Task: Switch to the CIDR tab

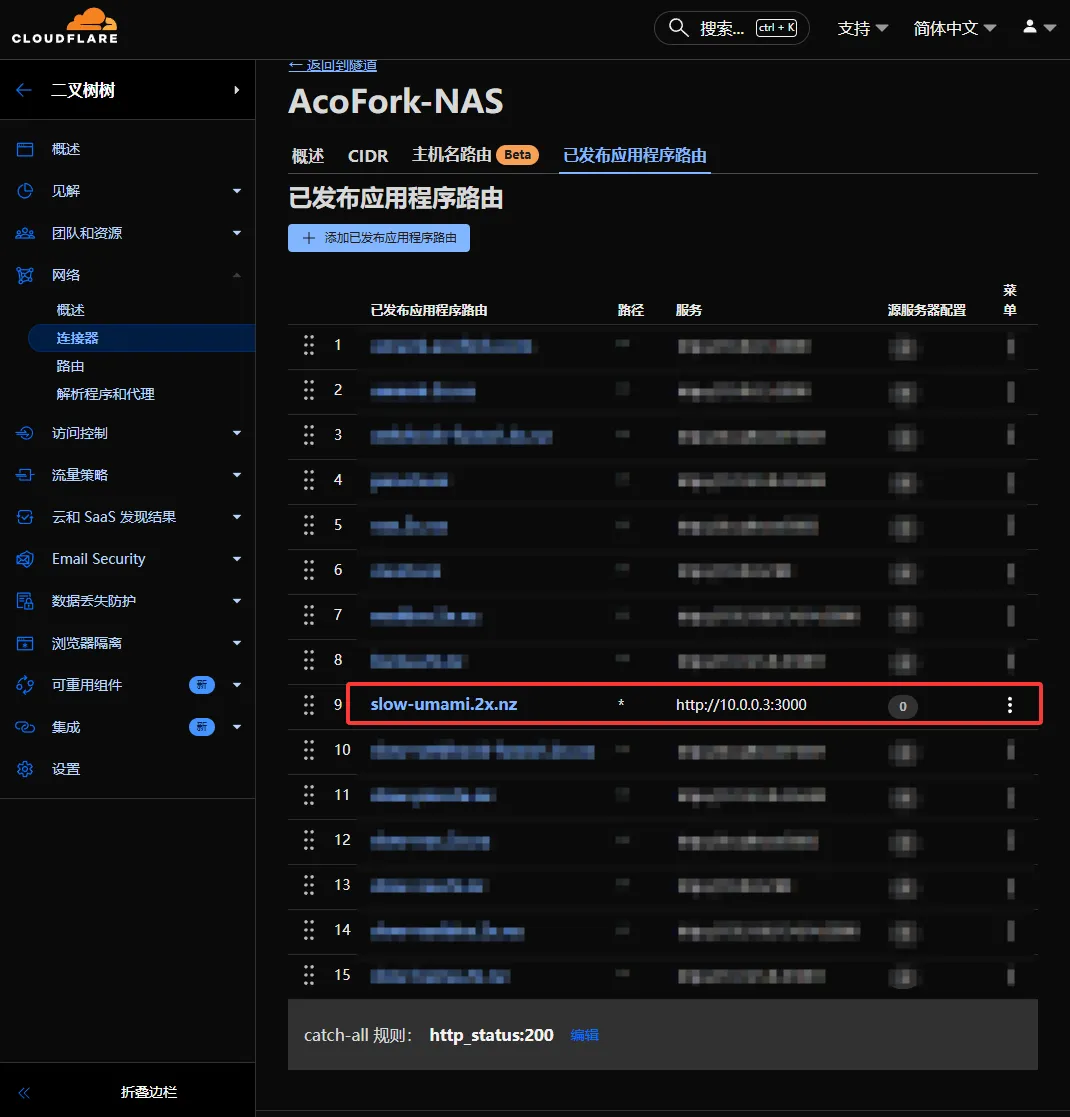Action: [367, 156]
